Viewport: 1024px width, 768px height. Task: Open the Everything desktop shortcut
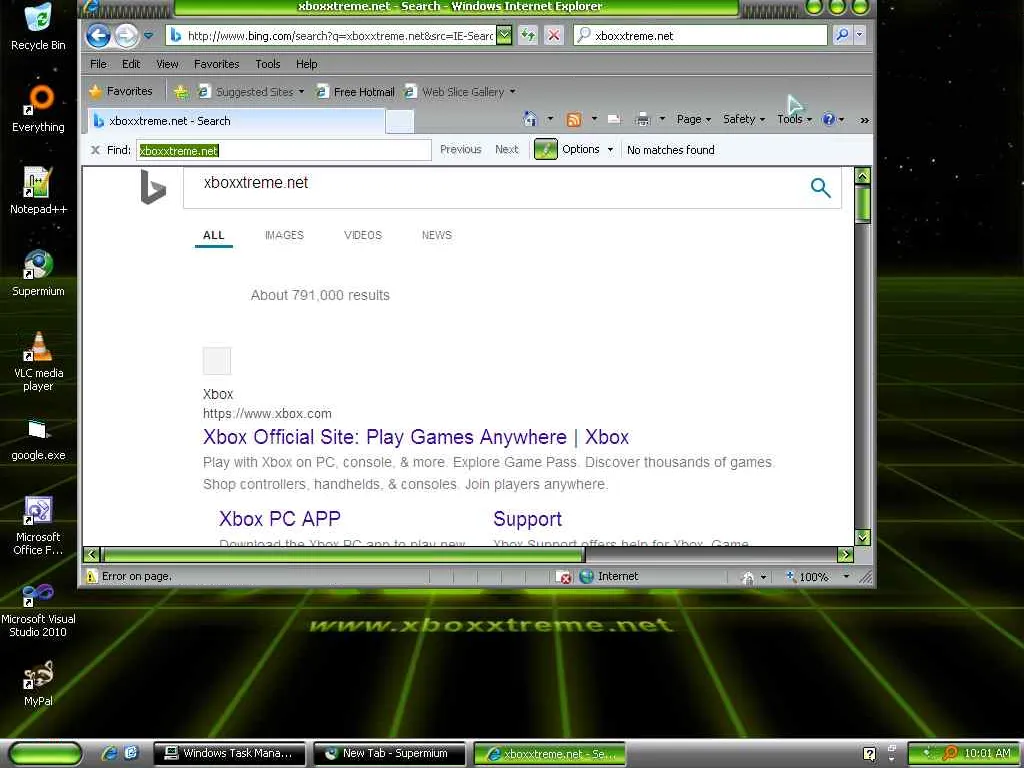(x=38, y=108)
